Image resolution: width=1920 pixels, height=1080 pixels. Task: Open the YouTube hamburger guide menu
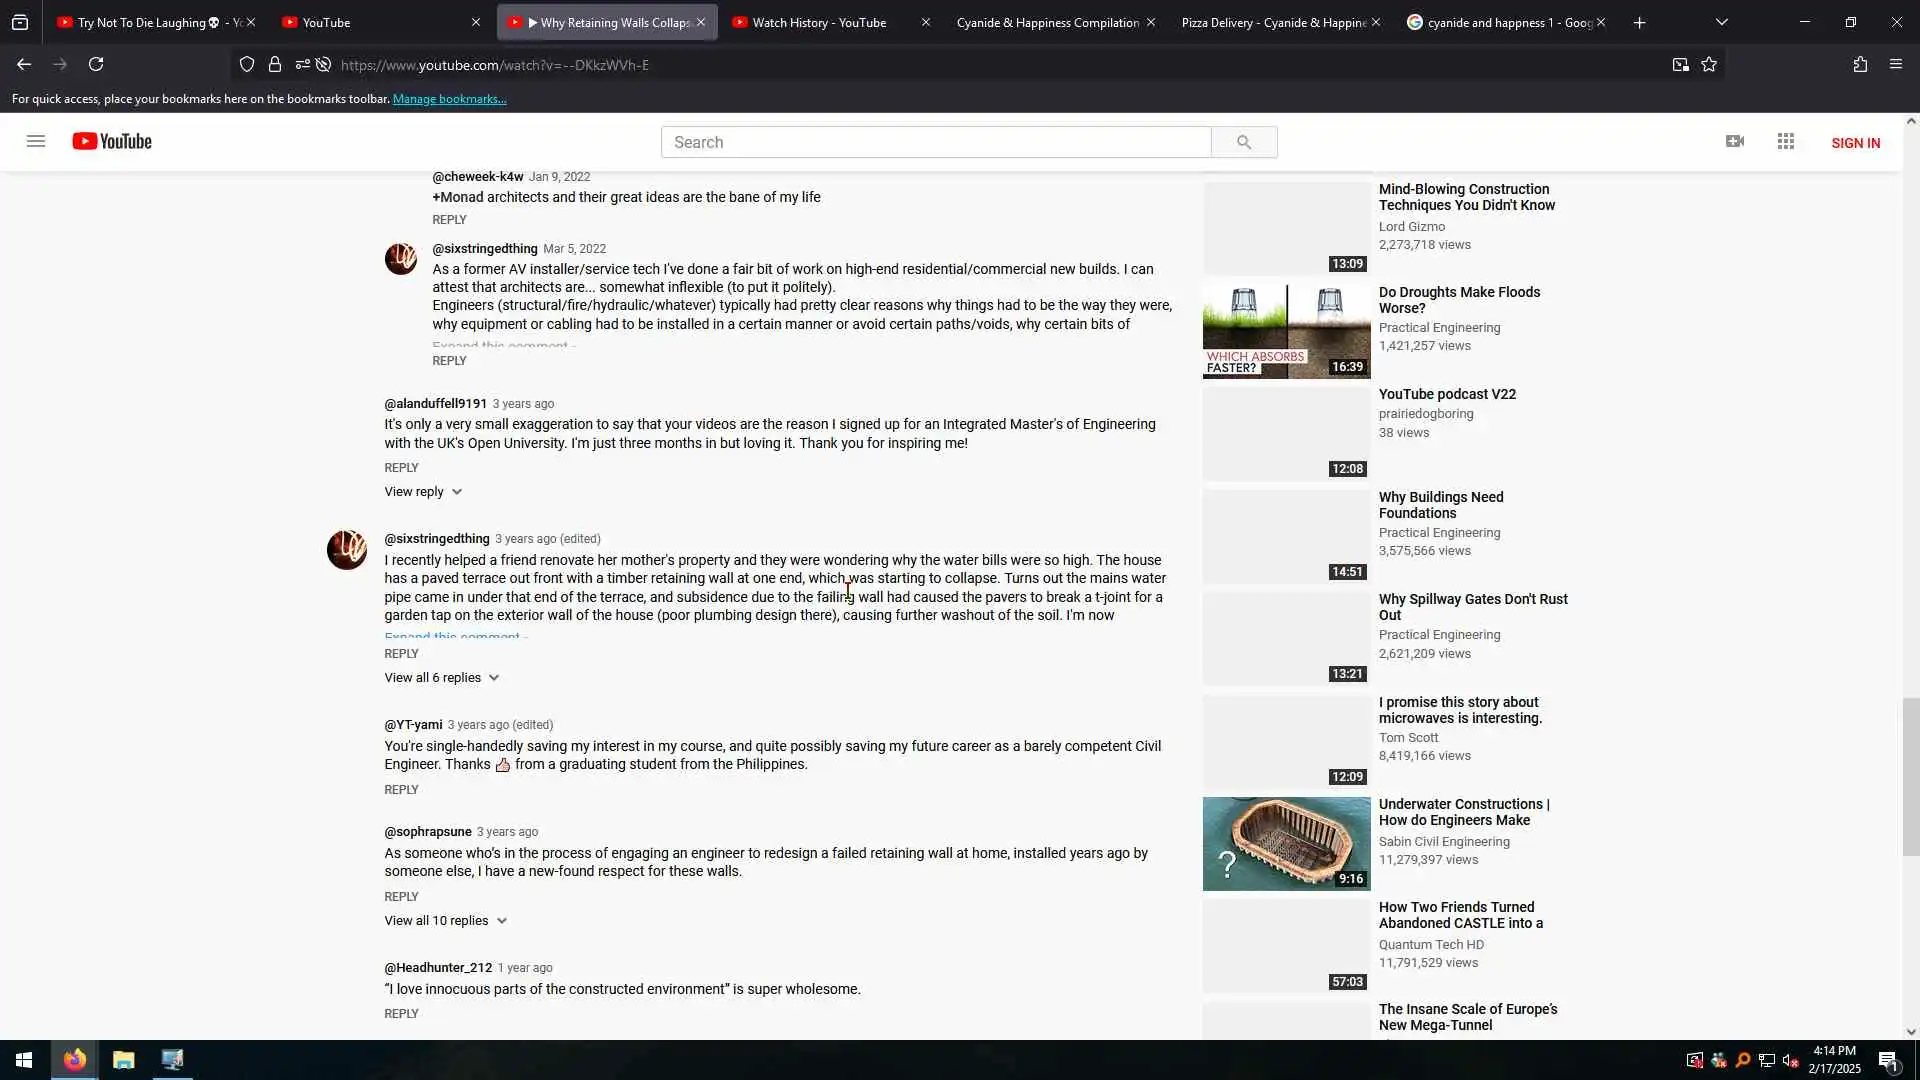tap(36, 141)
